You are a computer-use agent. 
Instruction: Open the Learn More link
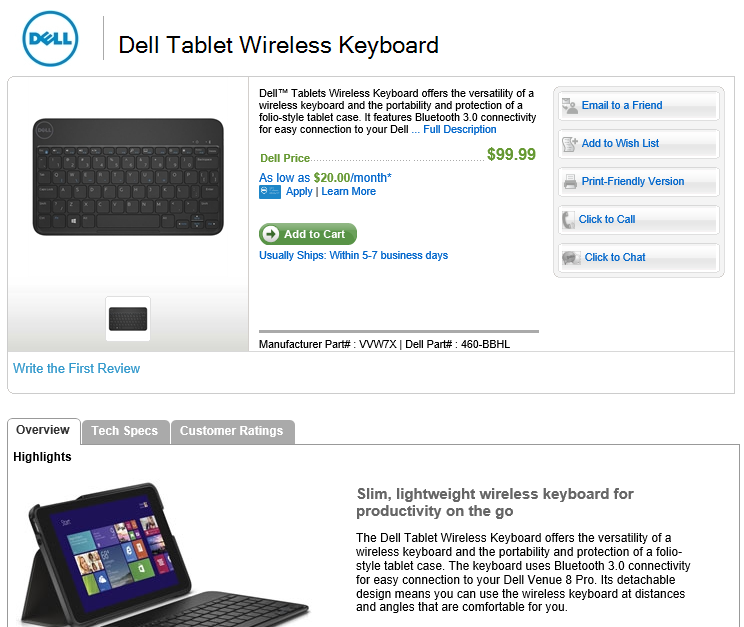click(349, 191)
